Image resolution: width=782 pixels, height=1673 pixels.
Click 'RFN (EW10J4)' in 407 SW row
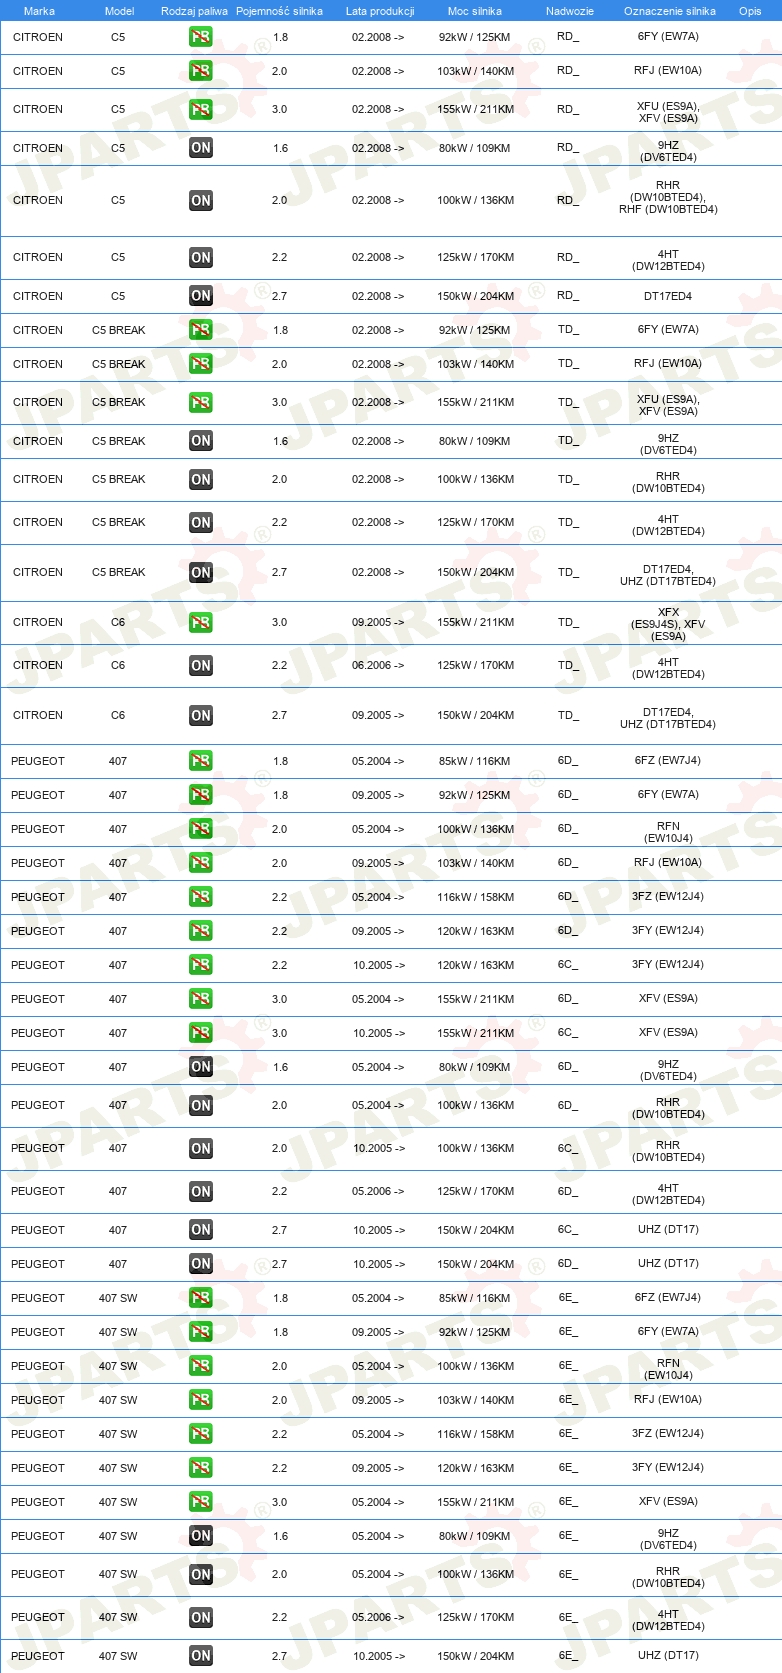coord(668,1369)
